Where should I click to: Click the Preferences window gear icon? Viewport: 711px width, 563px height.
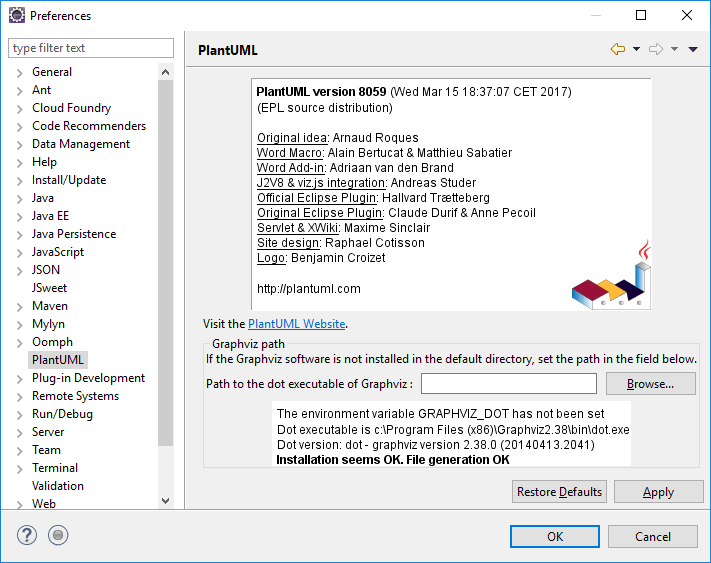(x=17, y=15)
